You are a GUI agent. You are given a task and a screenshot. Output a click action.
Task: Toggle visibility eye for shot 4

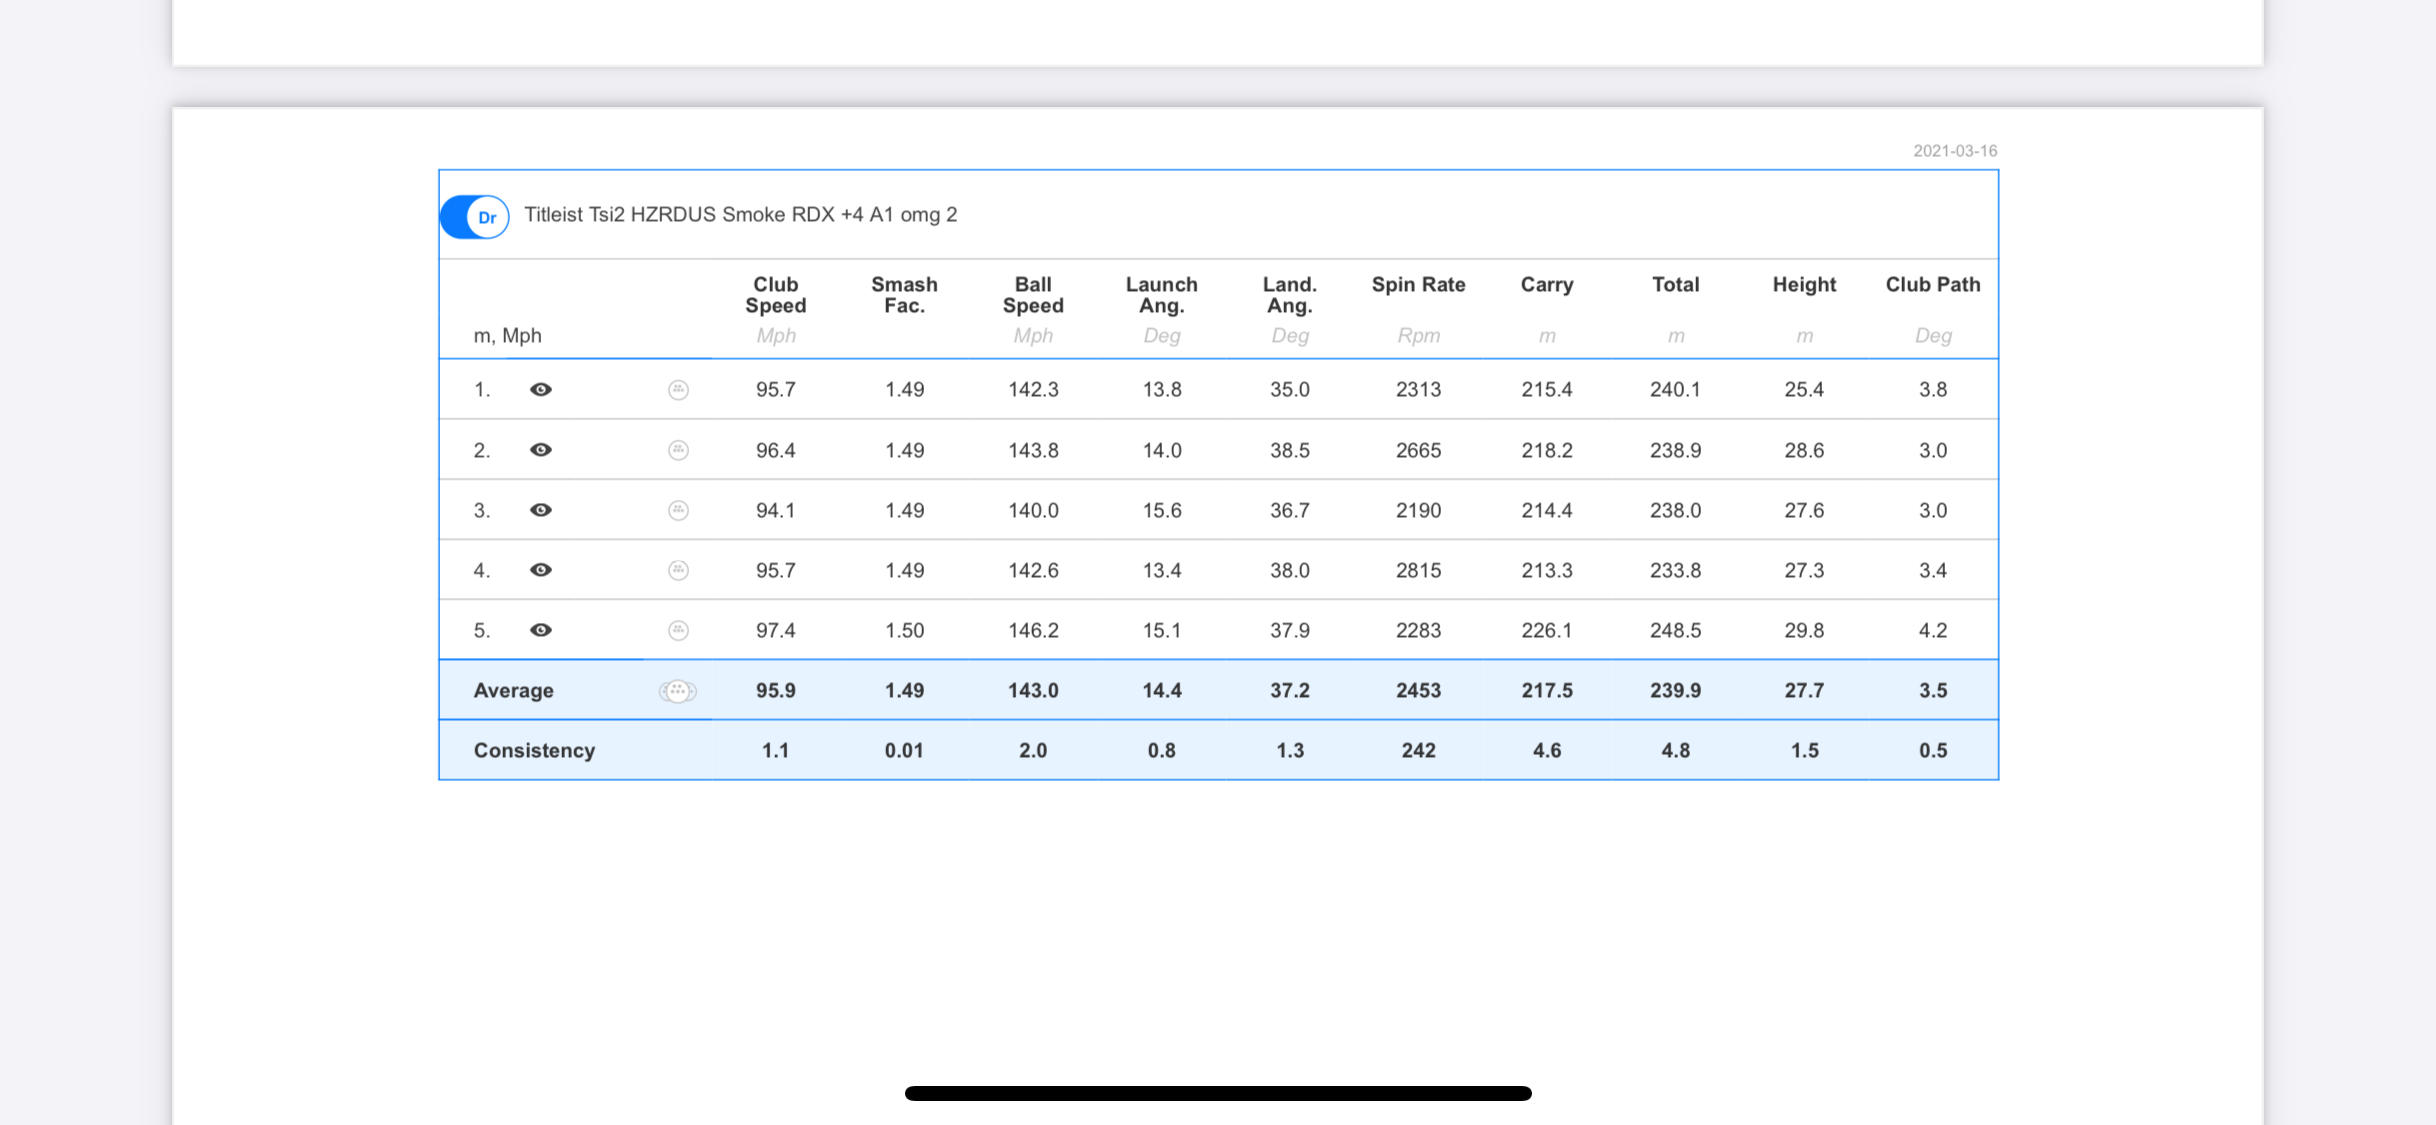(x=540, y=569)
